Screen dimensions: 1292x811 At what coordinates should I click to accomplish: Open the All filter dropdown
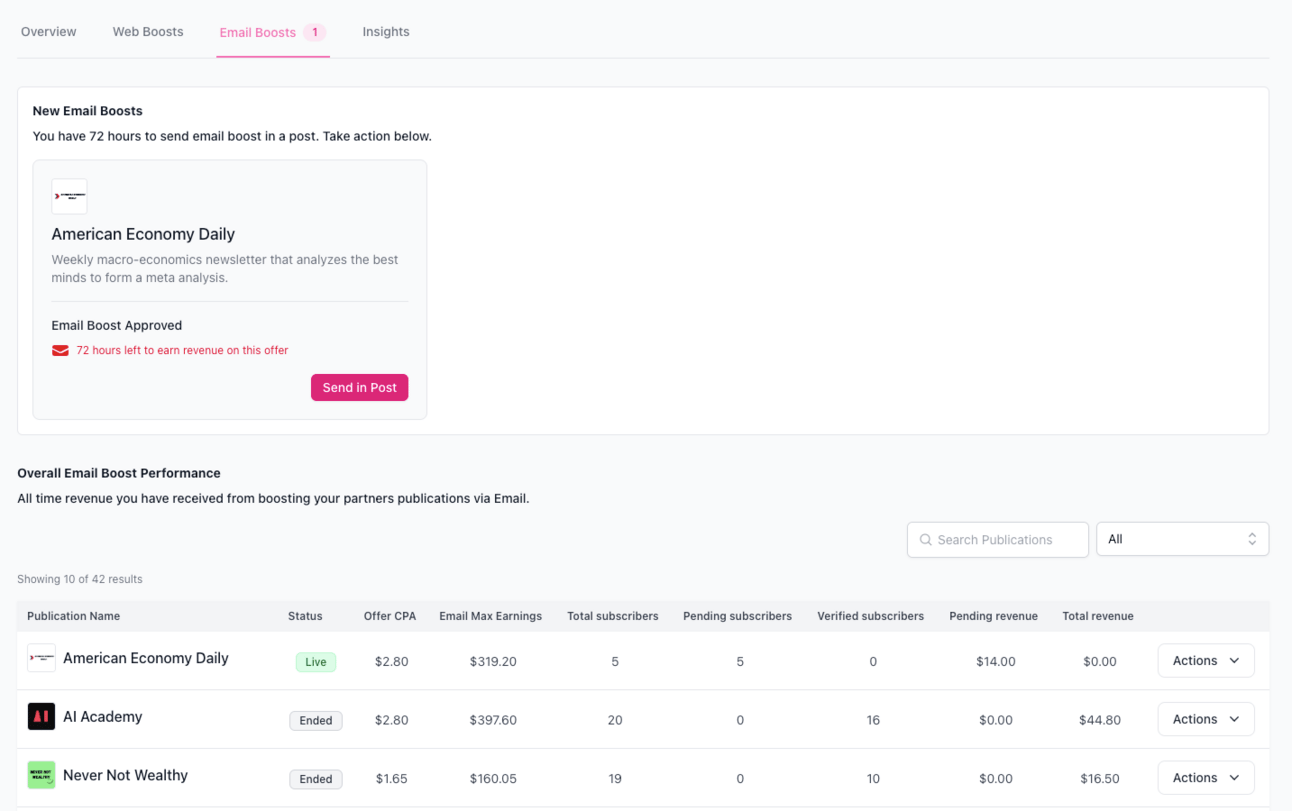[1183, 539]
